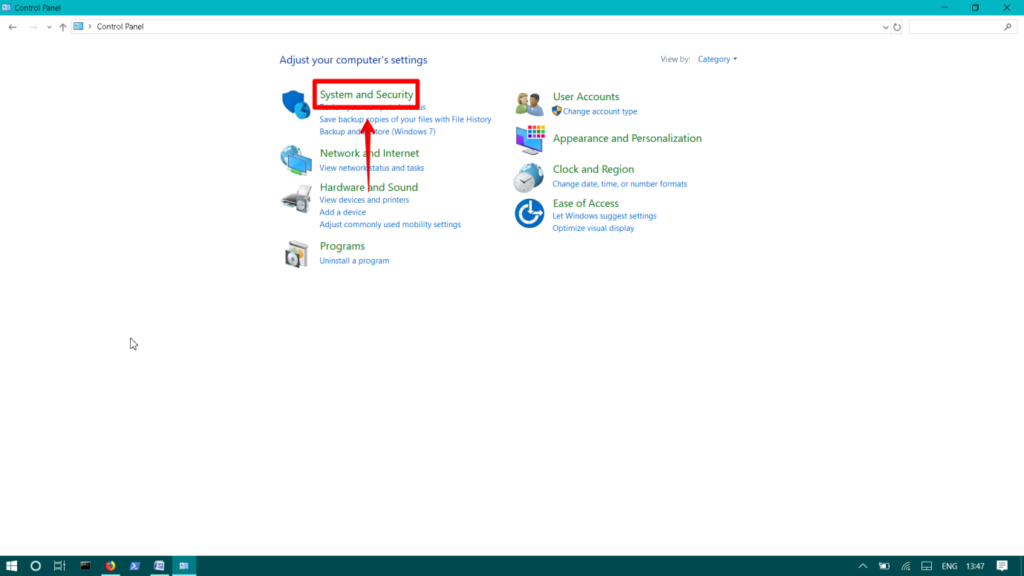Viewport: 1024px width, 576px height.
Task: Open Save backup copies with File History
Action: pyautogui.click(x=405, y=120)
